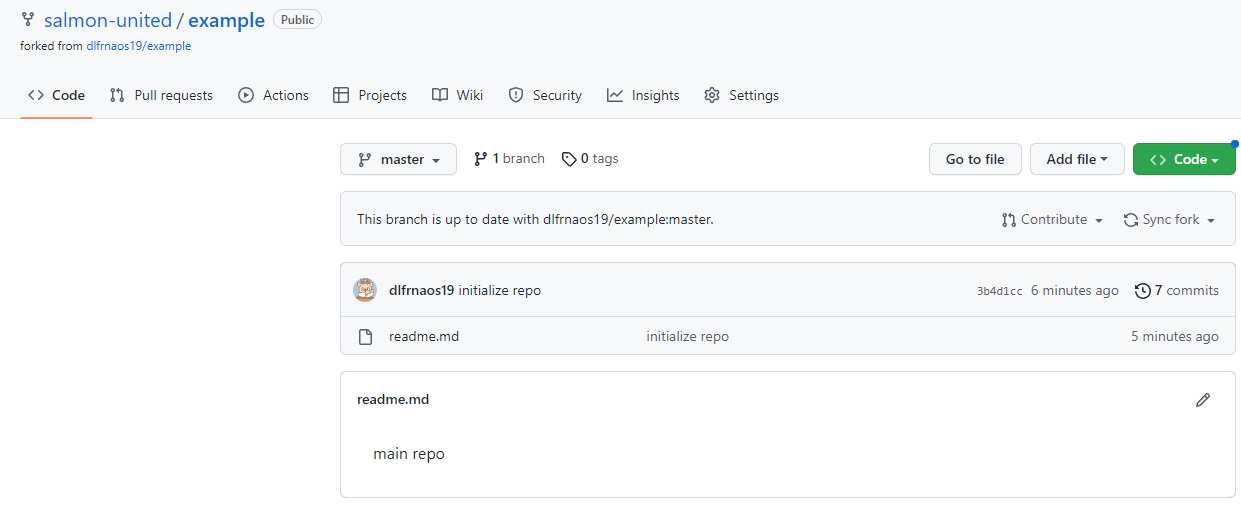Screen dimensions: 1241x510
Task: Open the latest commit message initialize repo
Action: coord(500,290)
